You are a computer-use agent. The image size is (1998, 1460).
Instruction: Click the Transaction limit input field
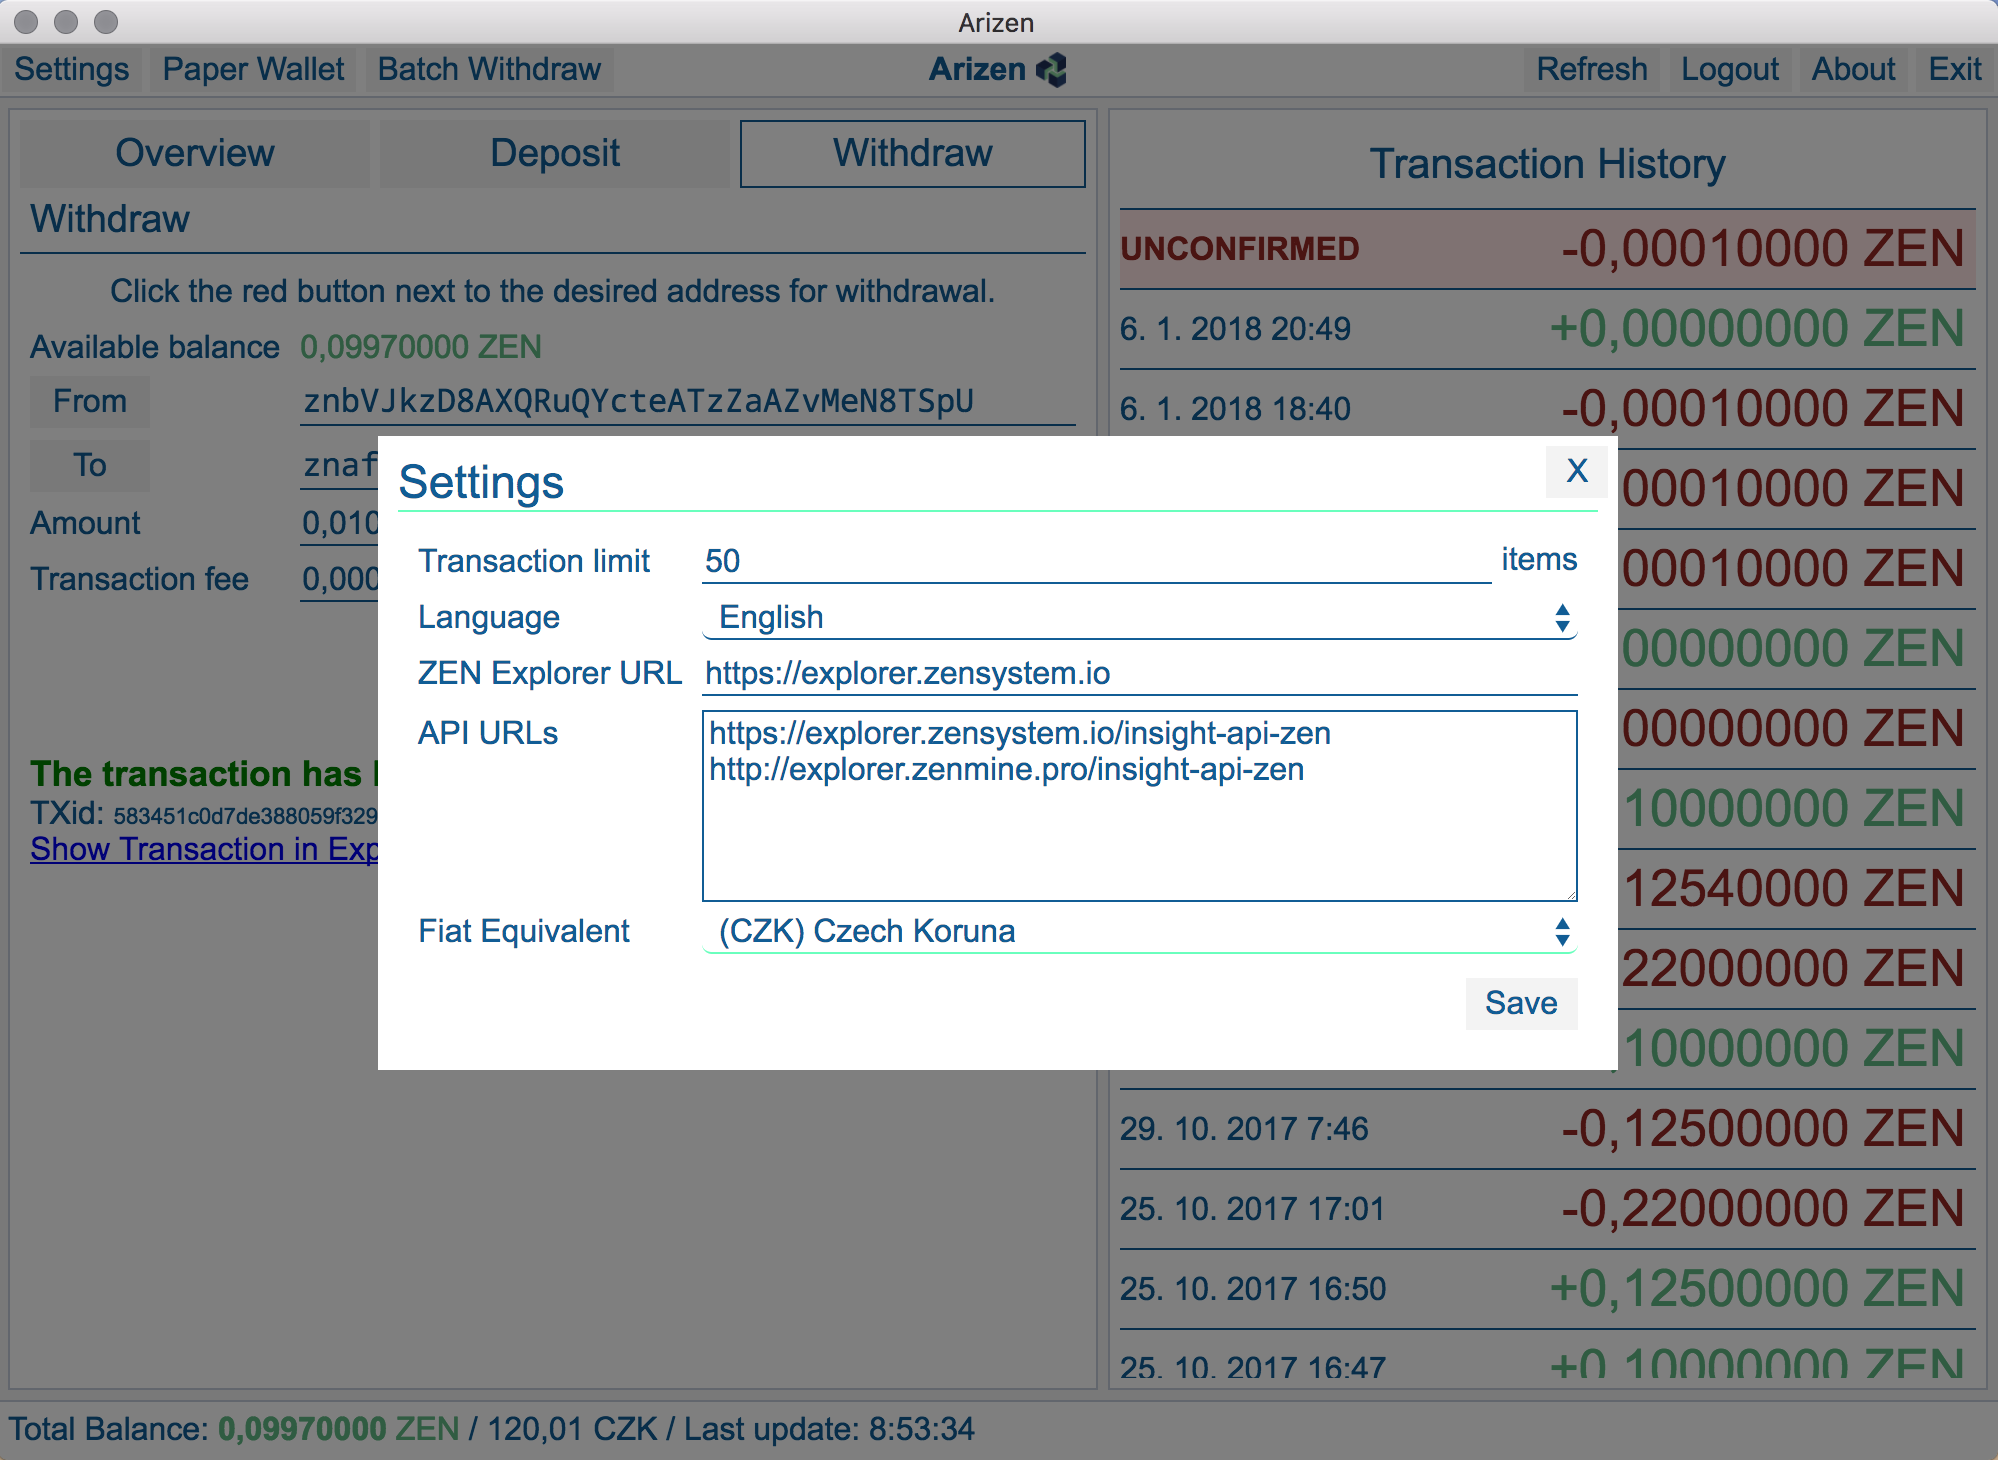click(1096, 561)
